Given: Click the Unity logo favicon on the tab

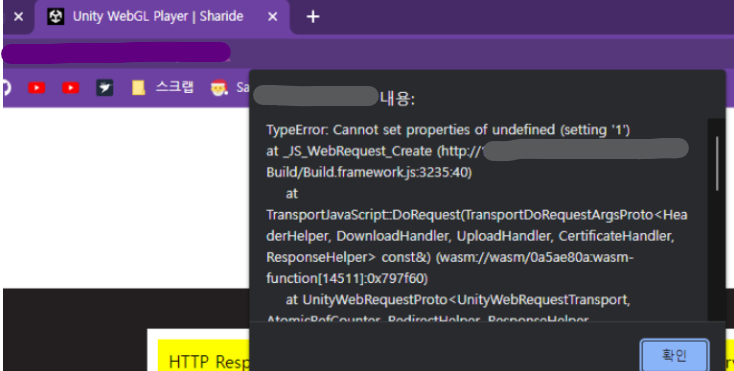Looking at the screenshot, I should pos(56,17).
